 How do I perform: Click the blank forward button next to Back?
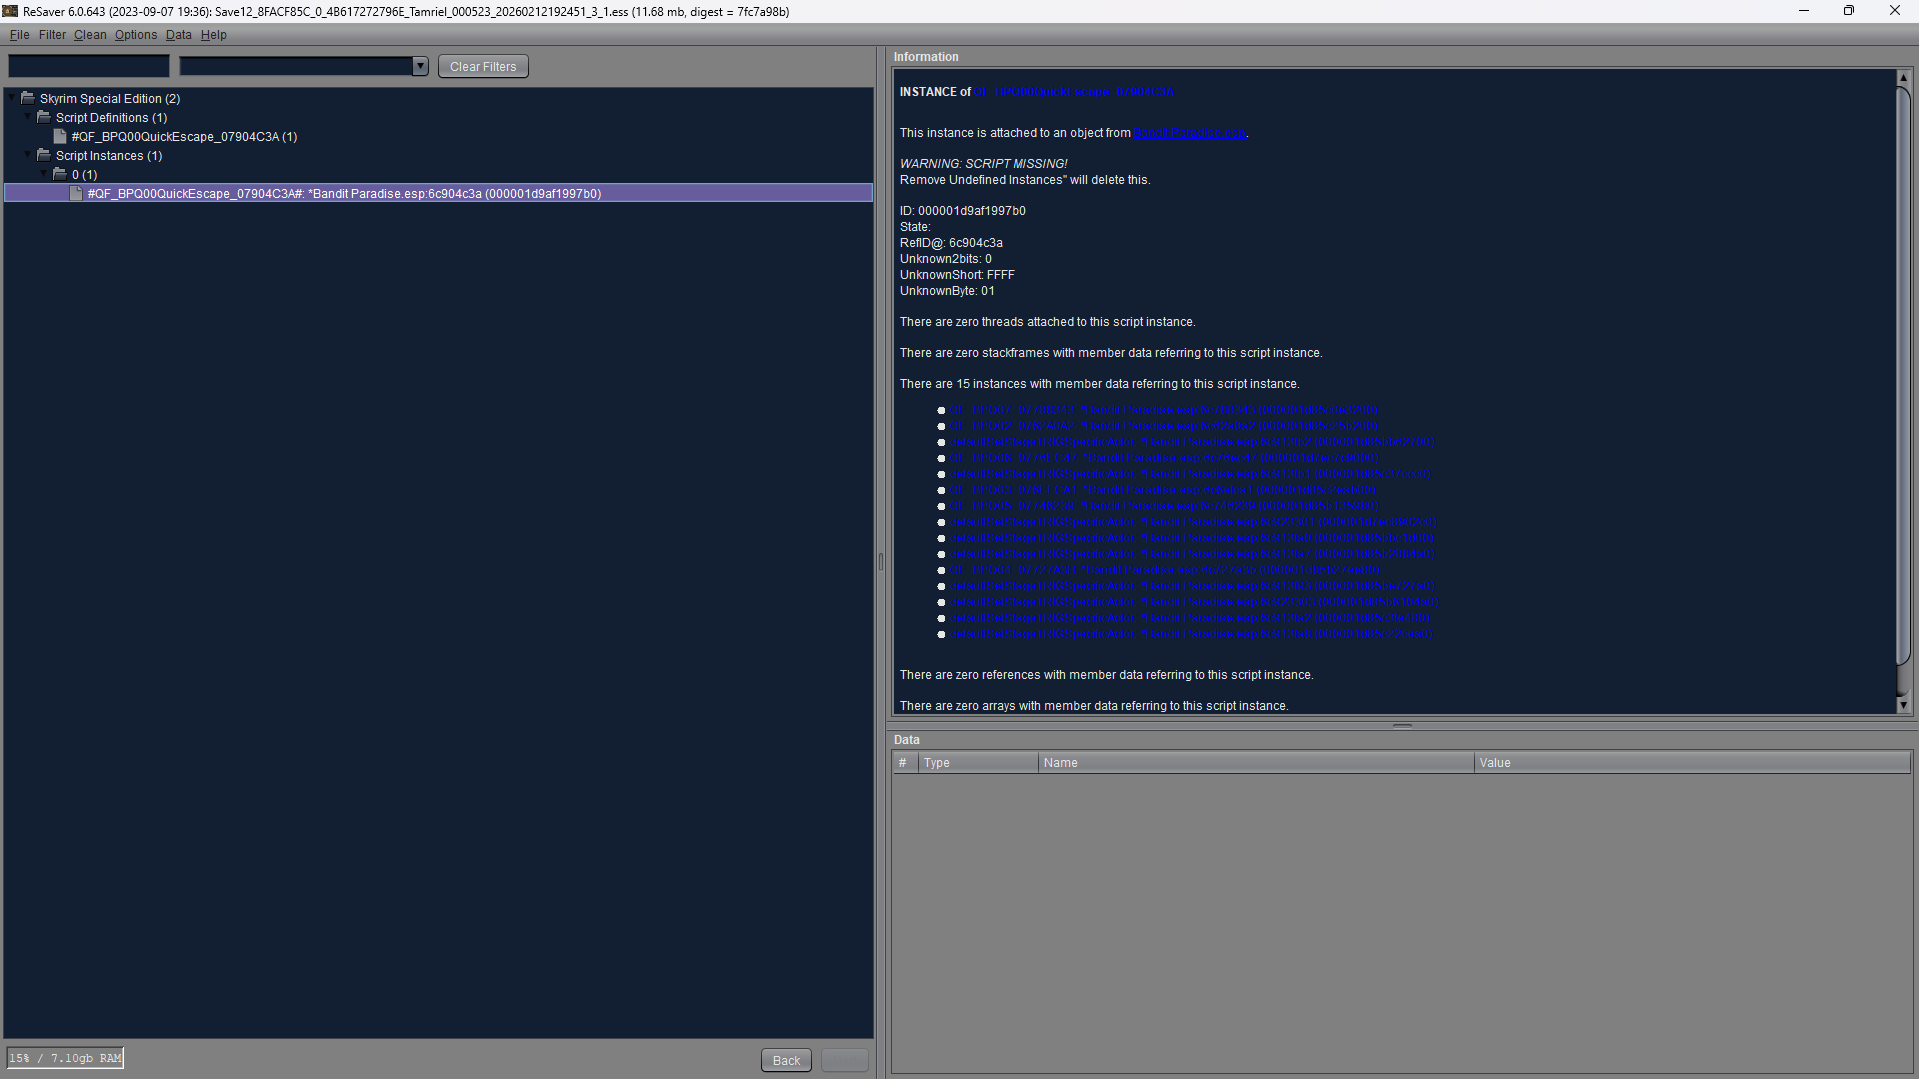(x=845, y=1060)
